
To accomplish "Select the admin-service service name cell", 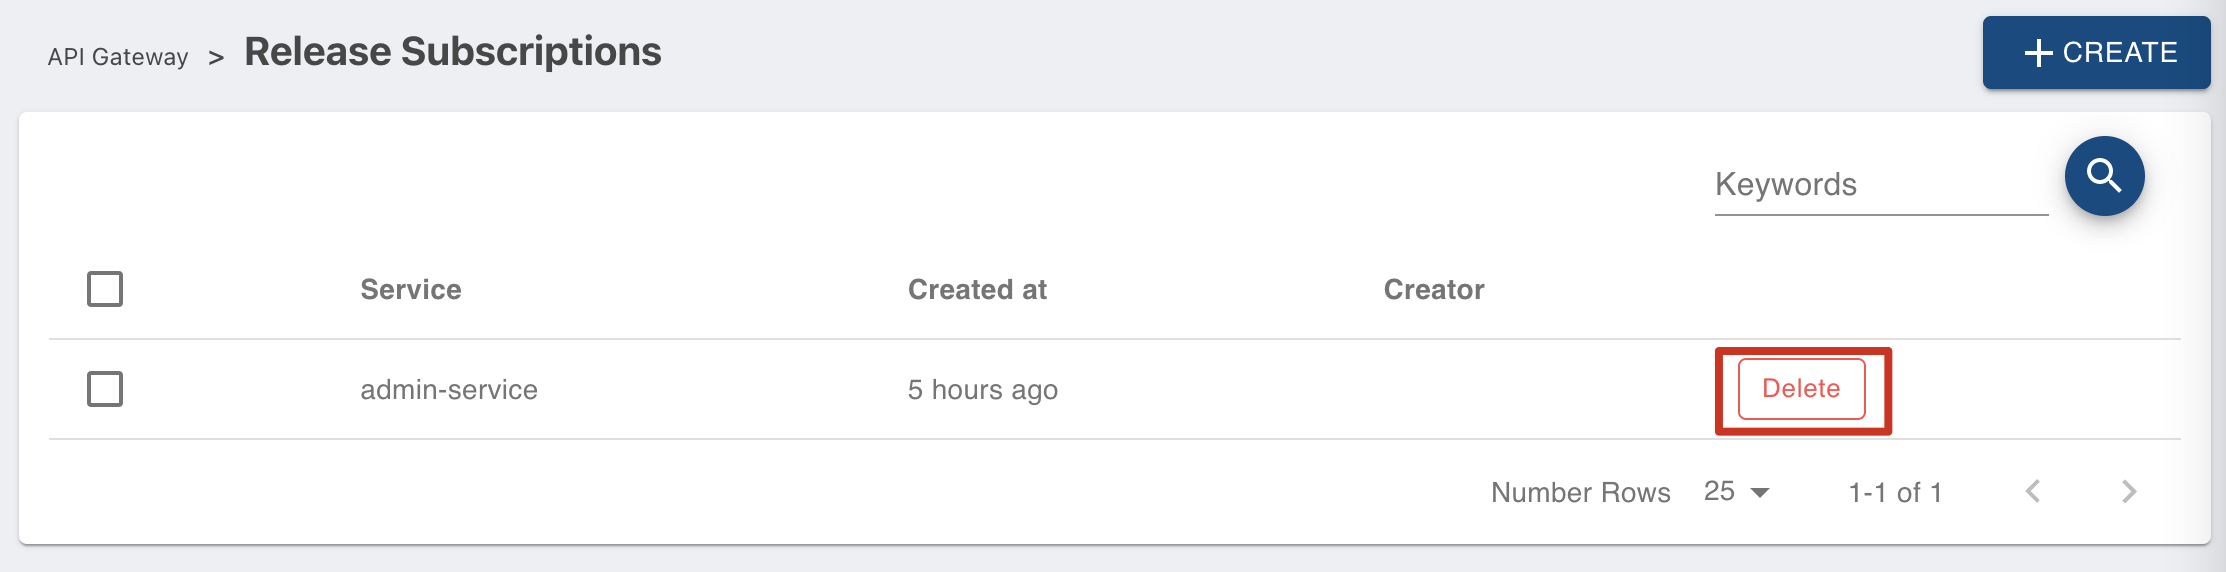I will [449, 389].
